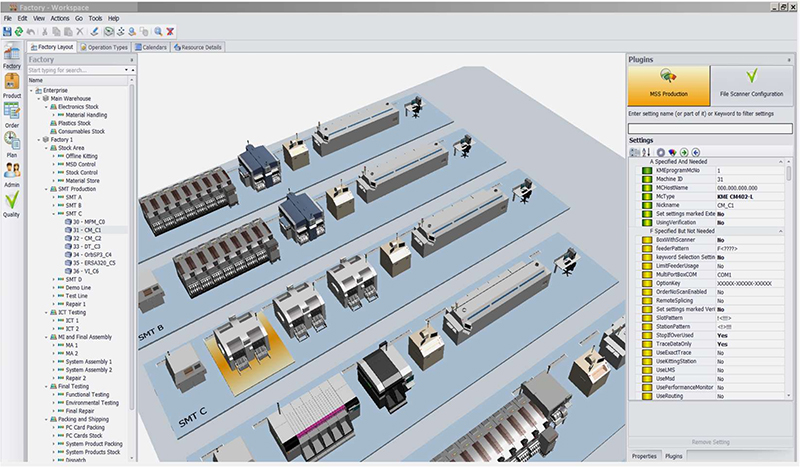This screenshot has height=467, width=800.
Task: Click the Save icon in the toolbar
Action: [x=8, y=32]
